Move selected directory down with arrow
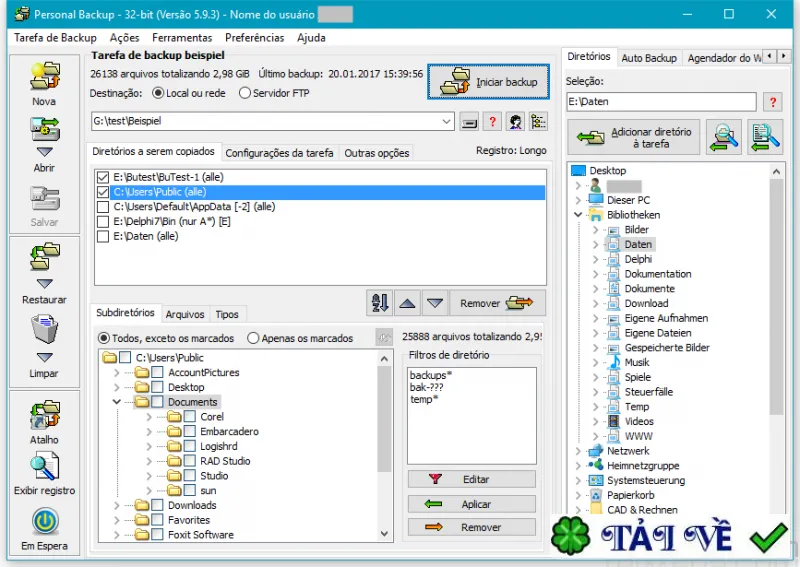 pyautogui.click(x=435, y=303)
